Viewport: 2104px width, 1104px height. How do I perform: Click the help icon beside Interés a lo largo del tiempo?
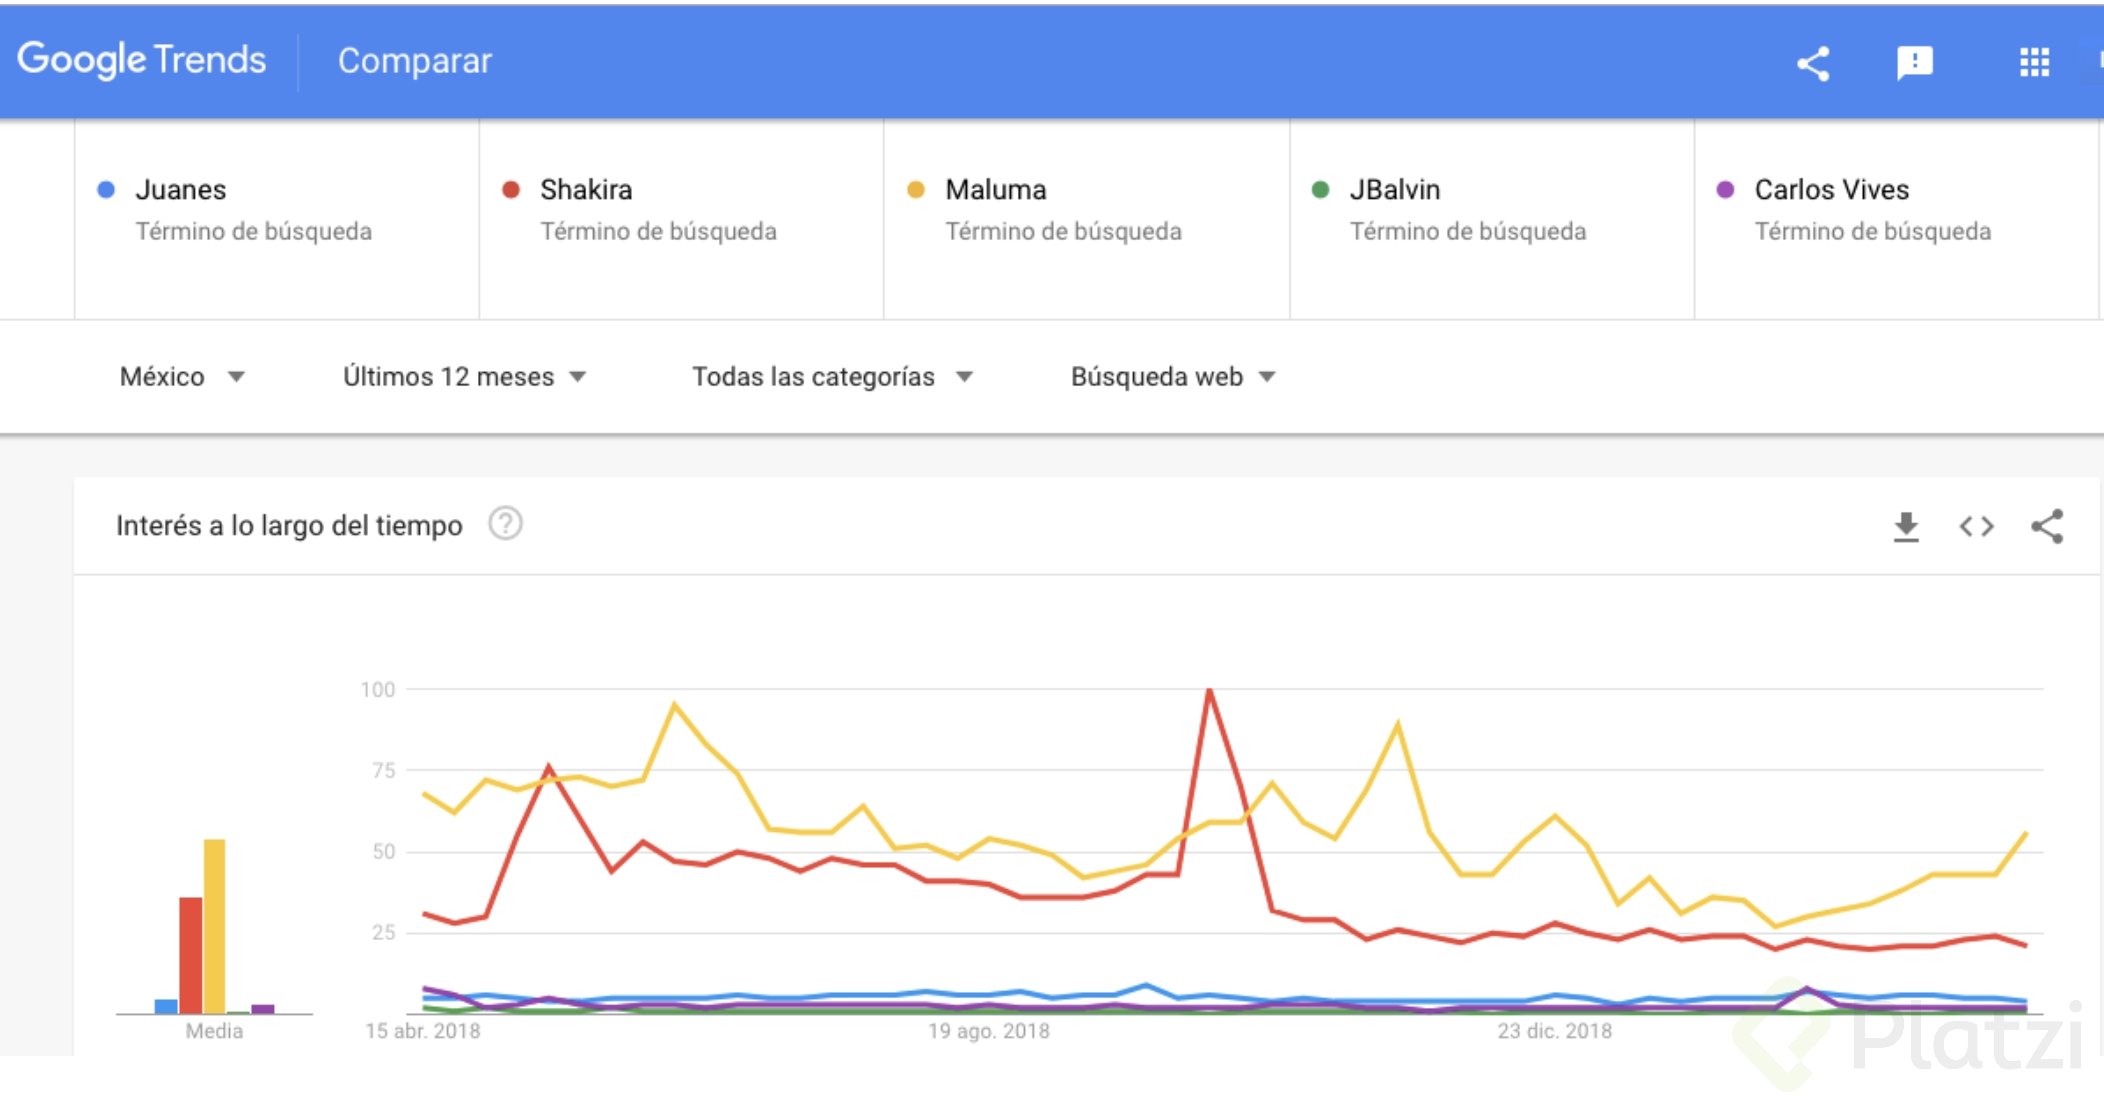click(505, 523)
